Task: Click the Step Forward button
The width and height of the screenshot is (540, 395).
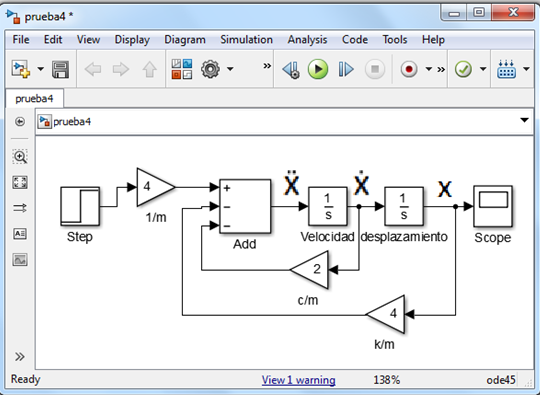Action: point(346,69)
